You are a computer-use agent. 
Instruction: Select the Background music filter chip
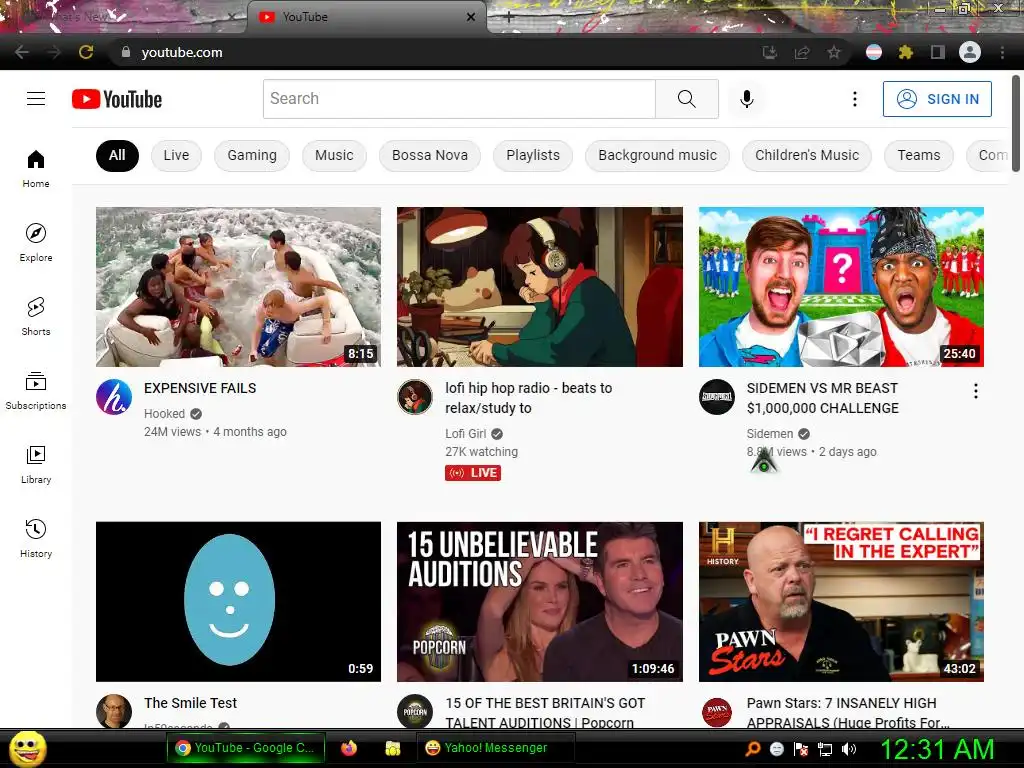click(658, 155)
